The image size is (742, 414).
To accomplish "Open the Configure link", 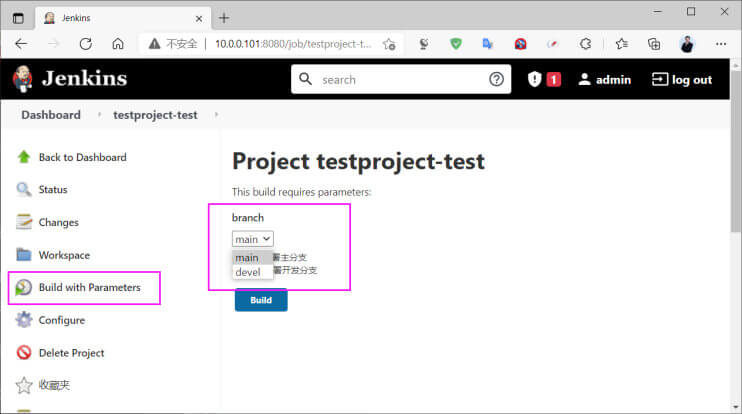I will (62, 320).
